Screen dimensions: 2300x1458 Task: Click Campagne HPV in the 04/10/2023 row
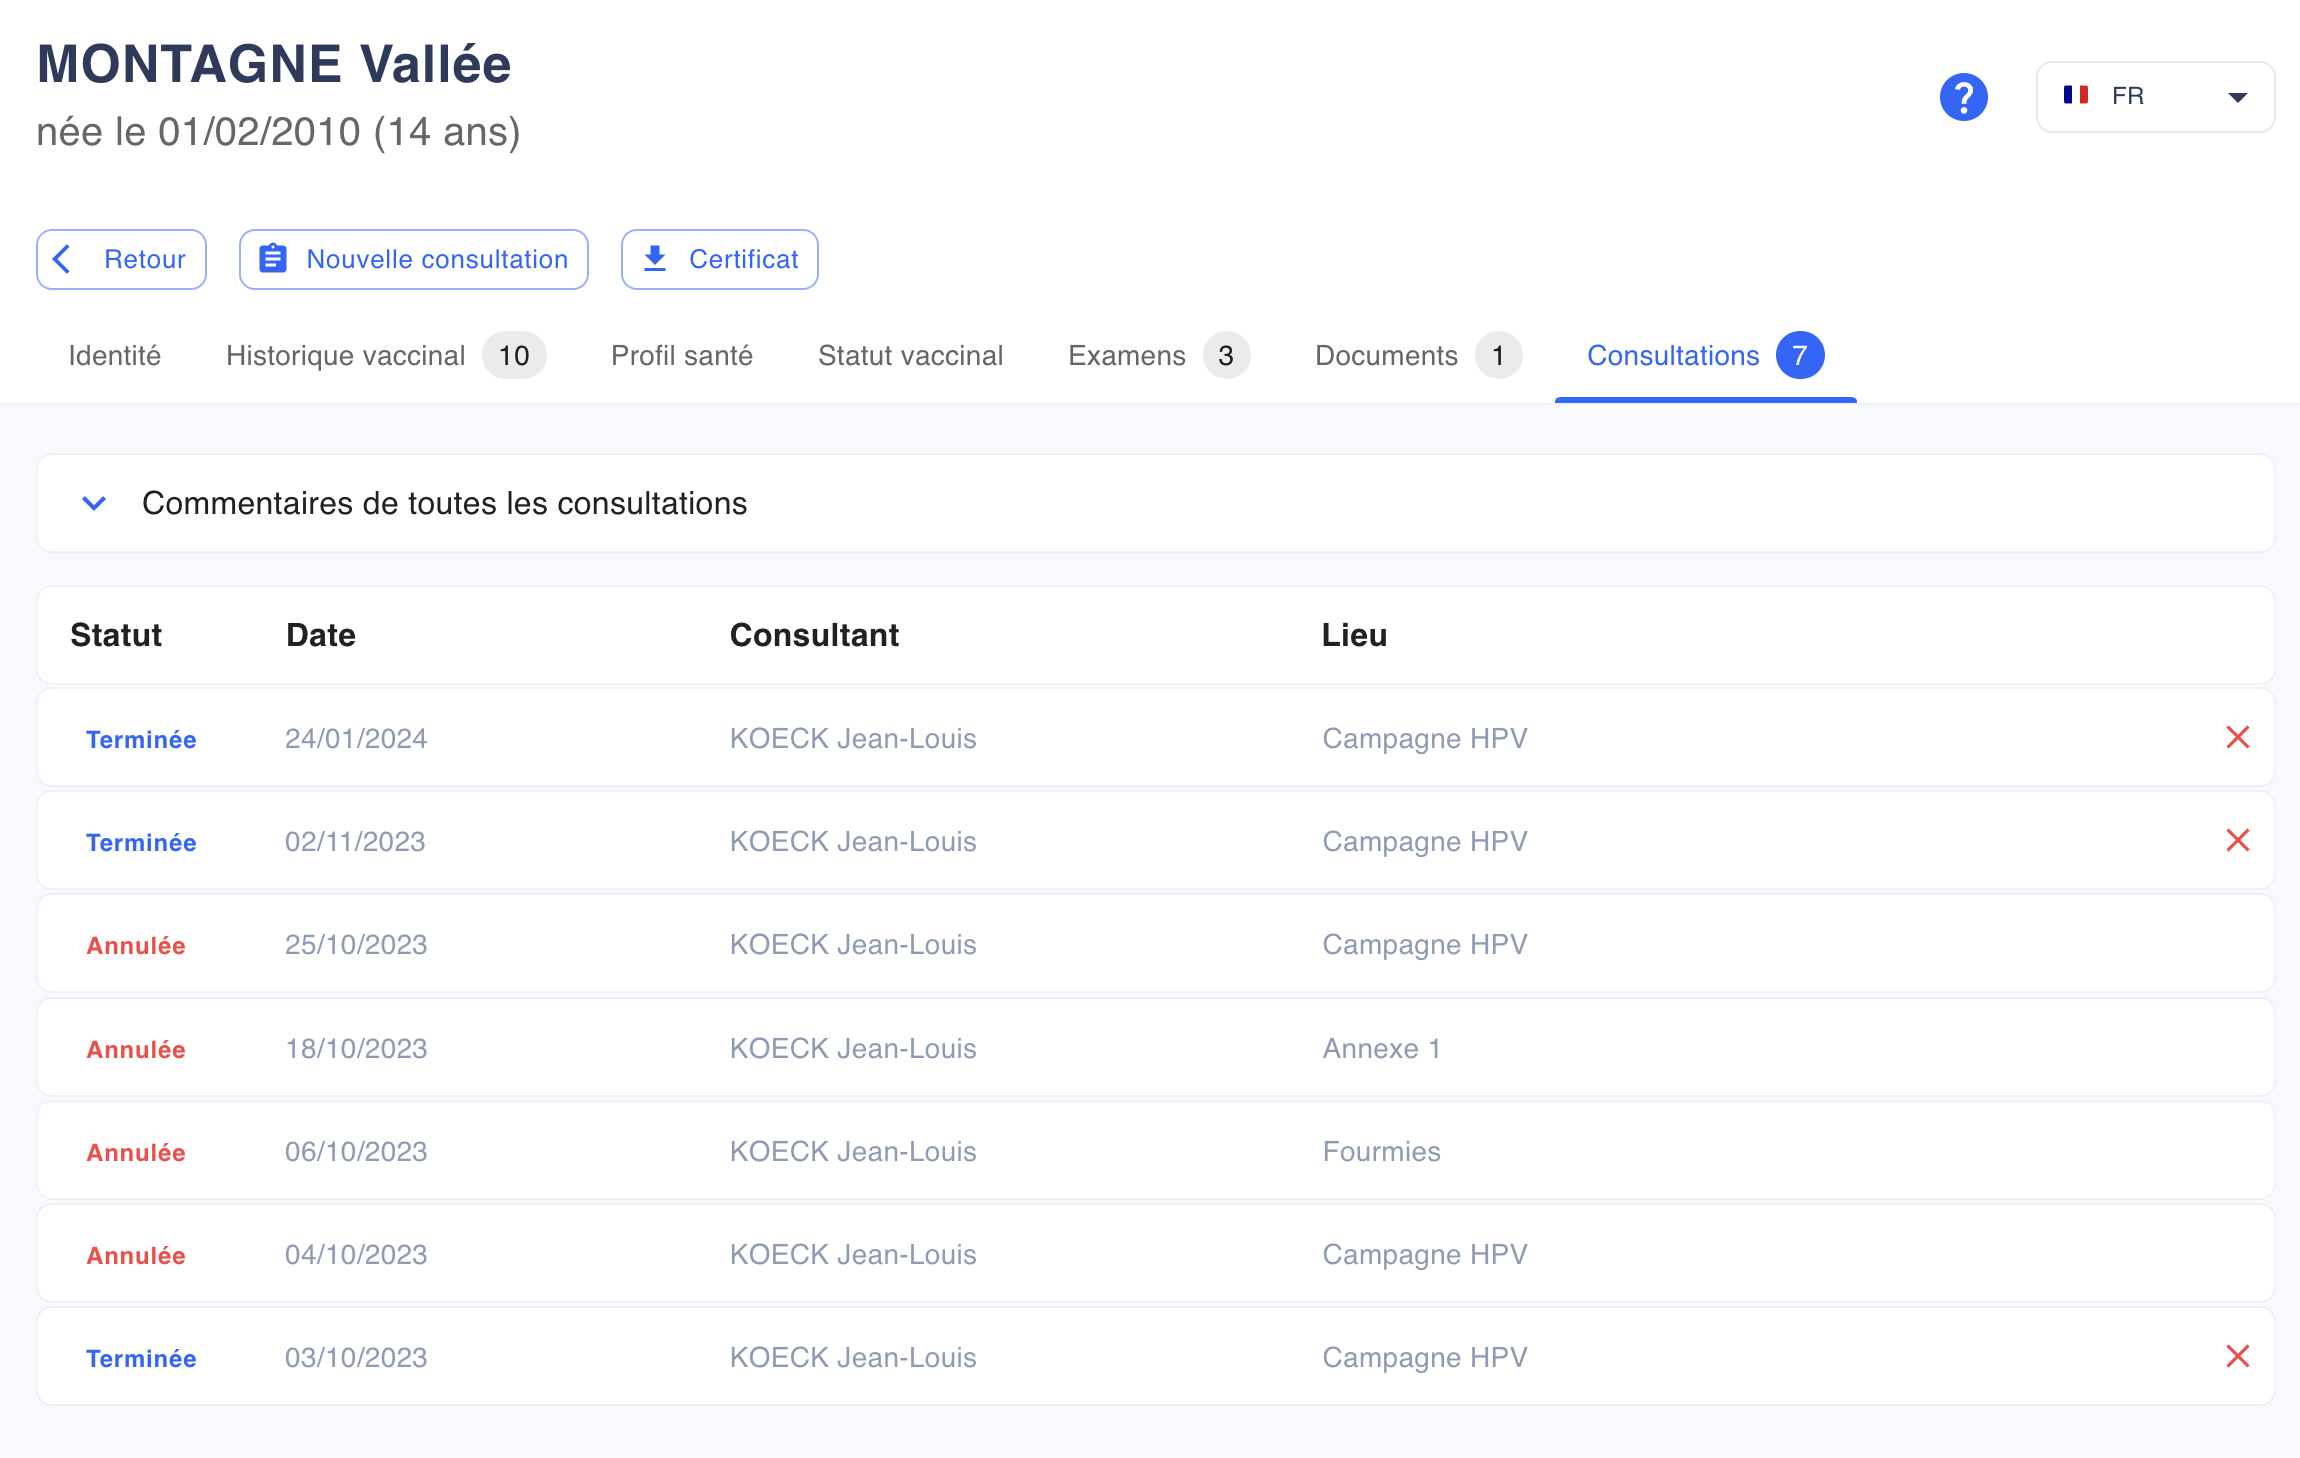(1425, 1255)
